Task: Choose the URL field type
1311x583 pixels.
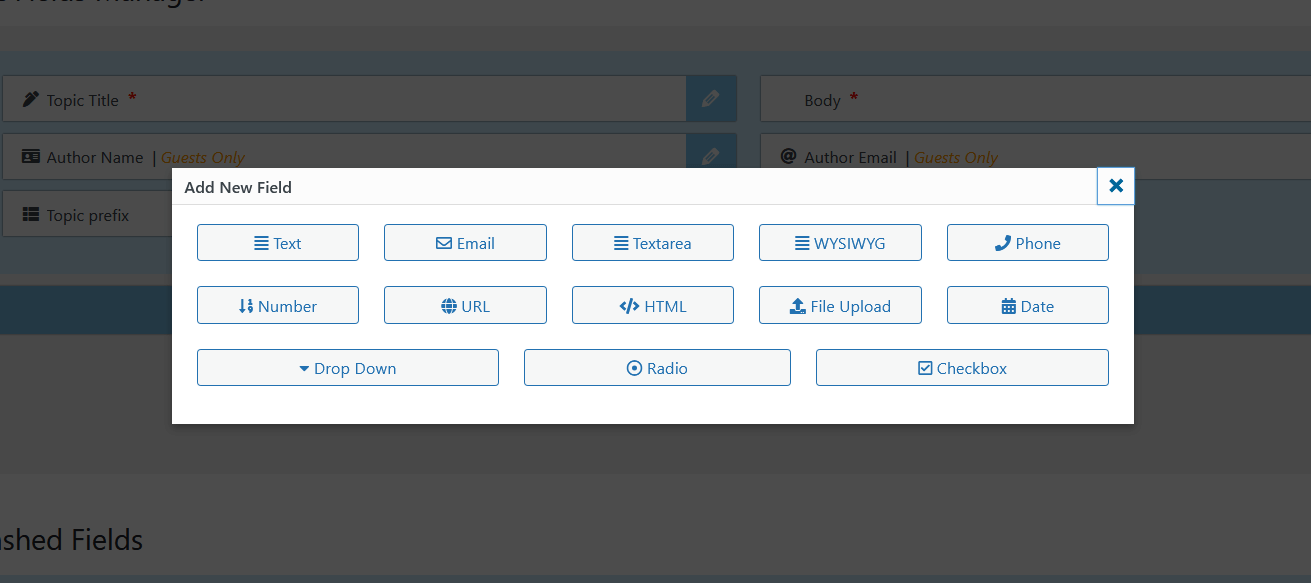Action: pyautogui.click(x=465, y=306)
